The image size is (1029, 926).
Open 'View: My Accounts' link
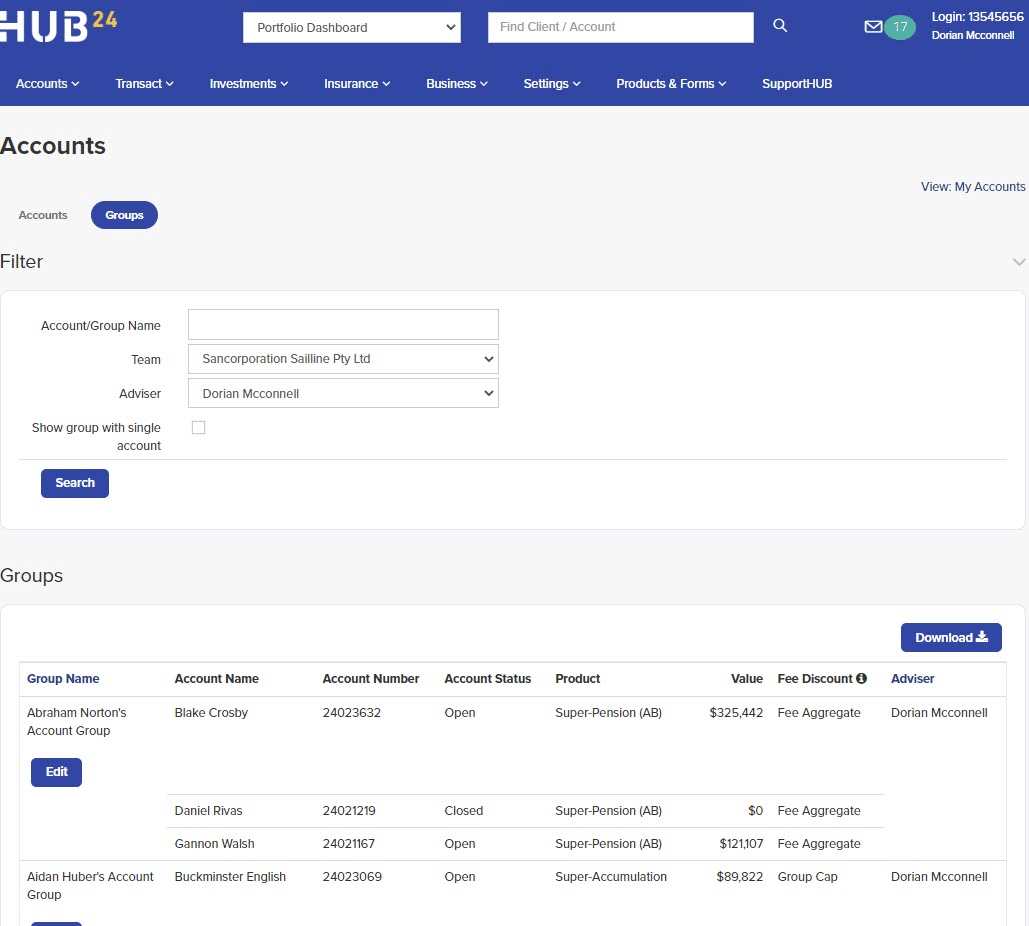coord(972,186)
